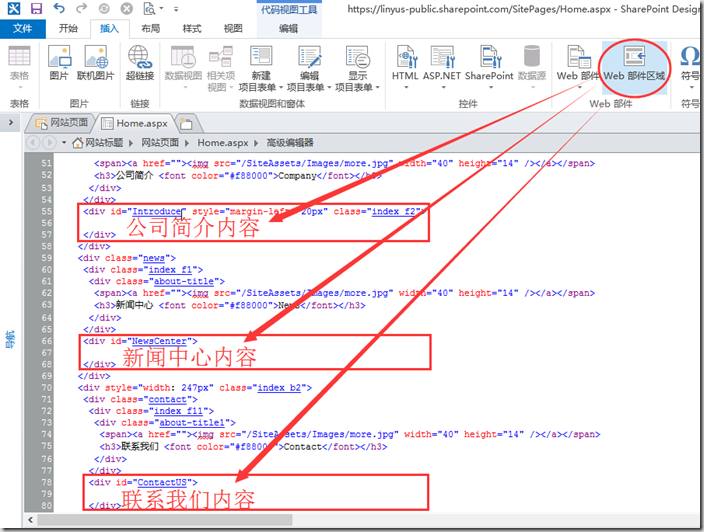Viewport: 704px width, 532px height.
Task: Switch to the 布局 ribbon tab
Action: coord(151,29)
